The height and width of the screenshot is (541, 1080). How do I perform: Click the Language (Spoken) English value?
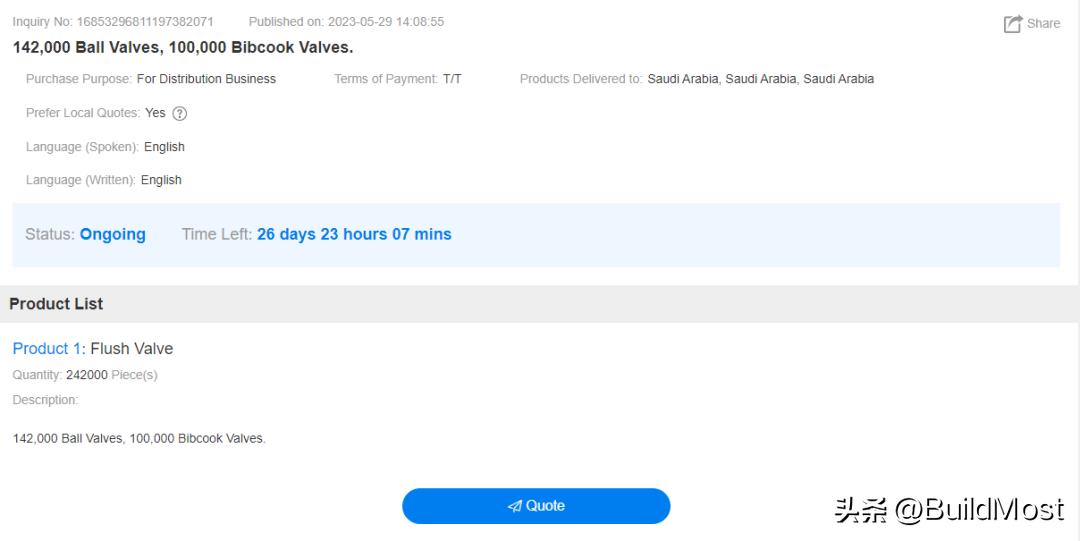pyautogui.click(x=164, y=147)
